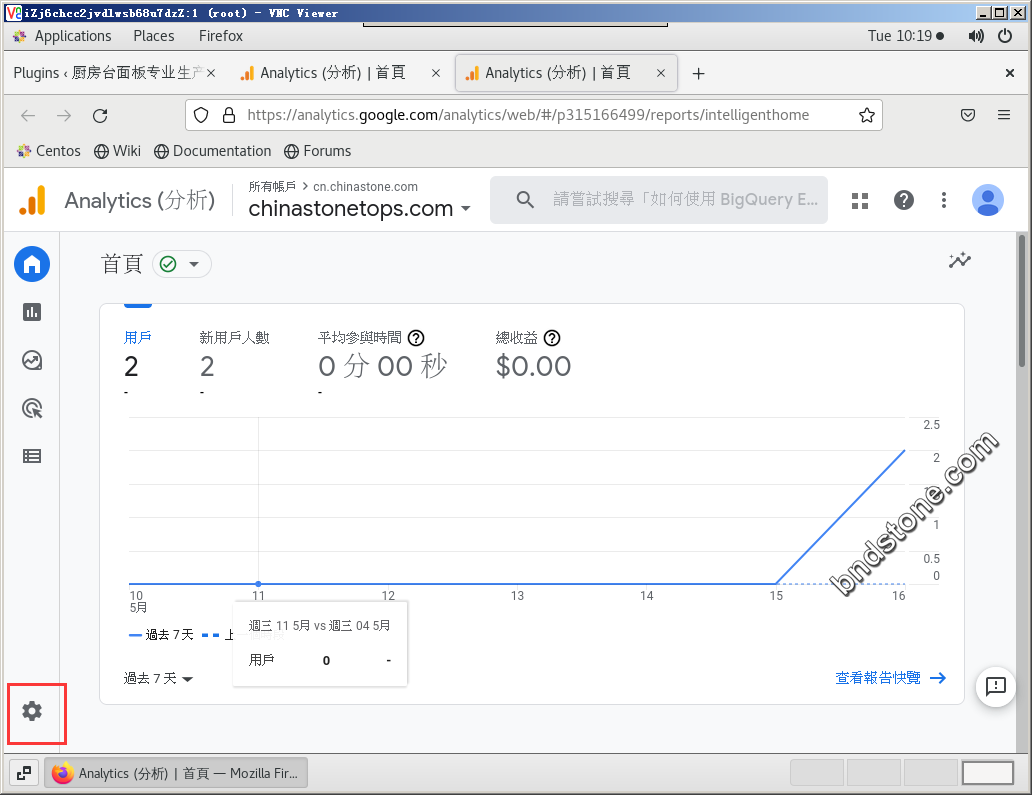The height and width of the screenshot is (795, 1032).
Task: Open the Centos bookmark
Action: click(x=49, y=151)
